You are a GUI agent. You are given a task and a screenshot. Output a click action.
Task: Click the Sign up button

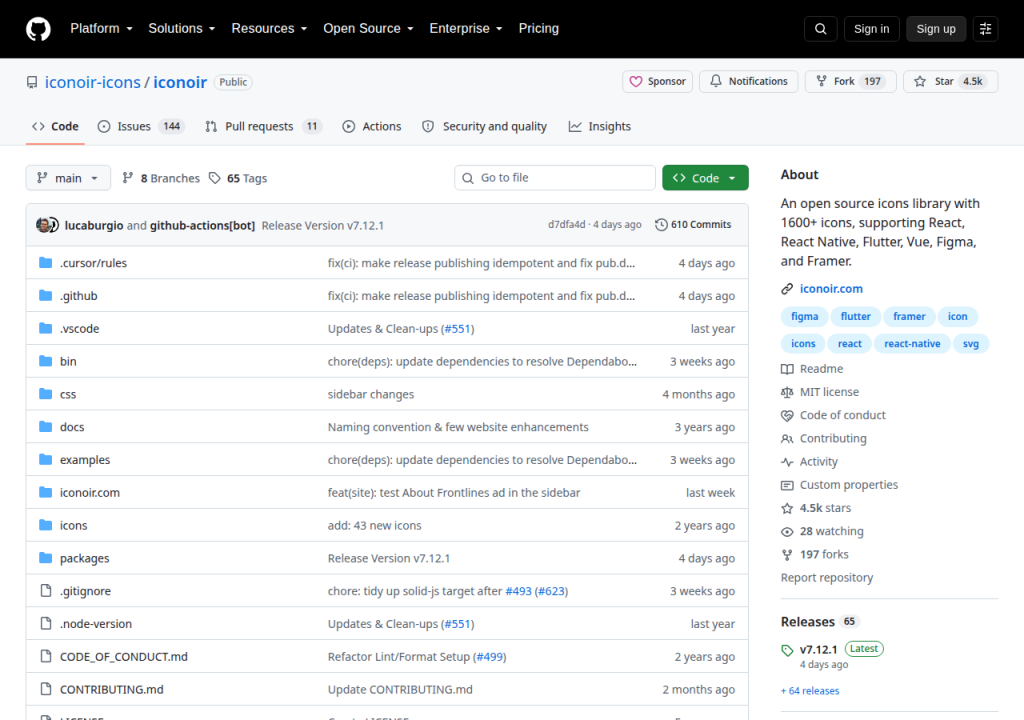click(x=936, y=29)
